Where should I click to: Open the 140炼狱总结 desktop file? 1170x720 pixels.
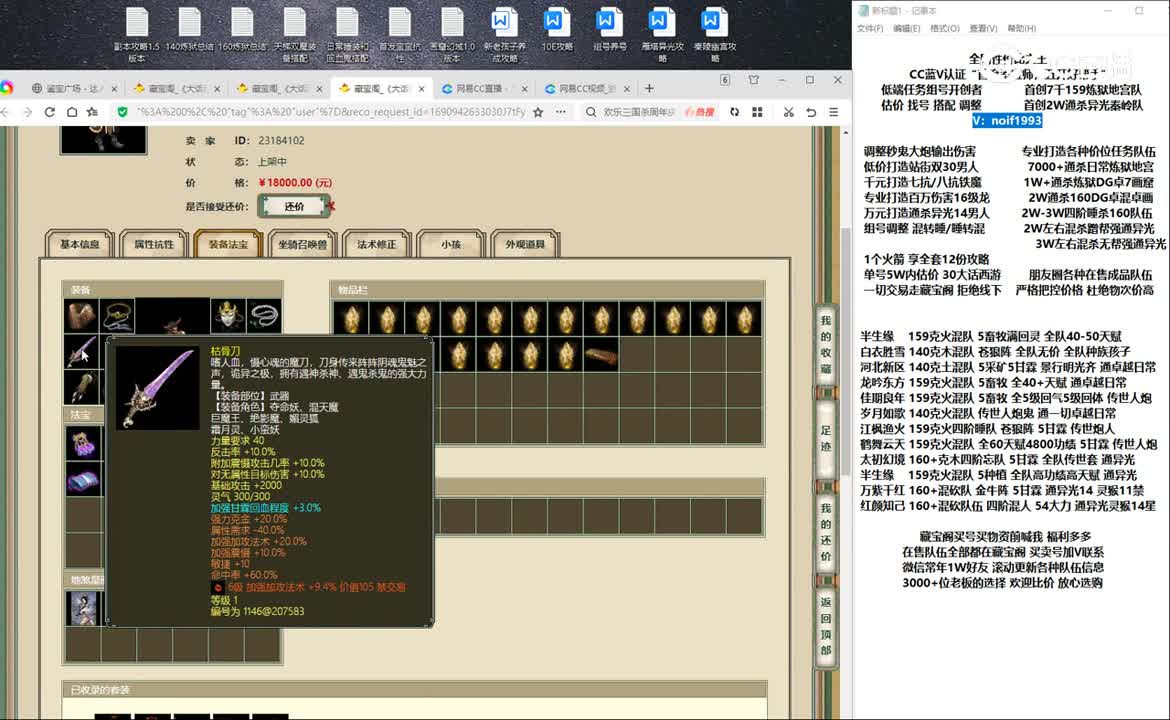(190, 31)
